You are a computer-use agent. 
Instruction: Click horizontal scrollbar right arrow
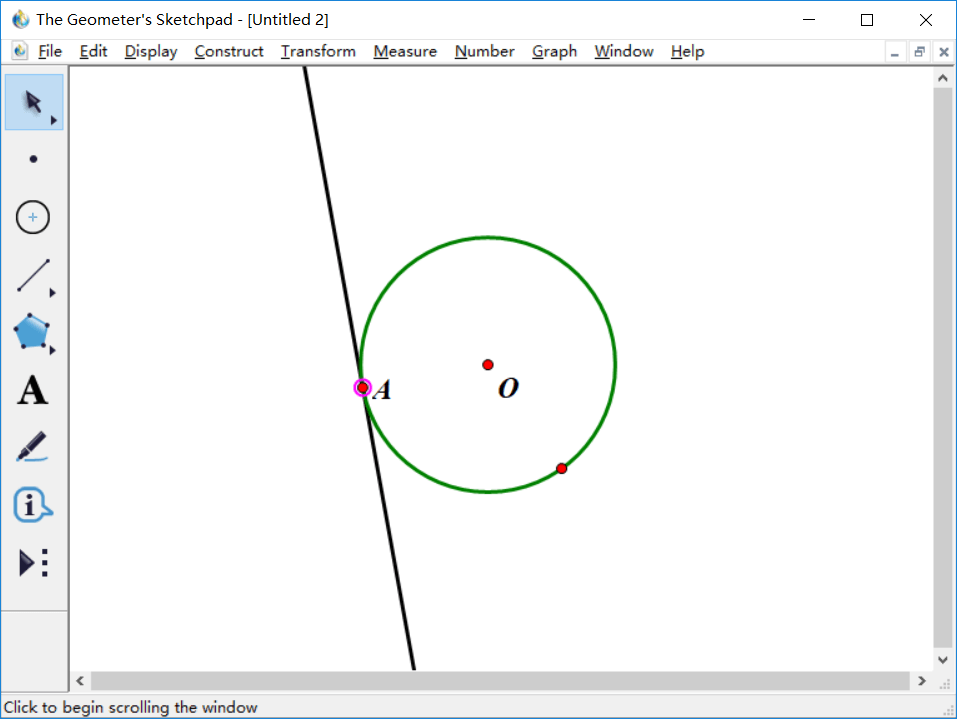921,681
